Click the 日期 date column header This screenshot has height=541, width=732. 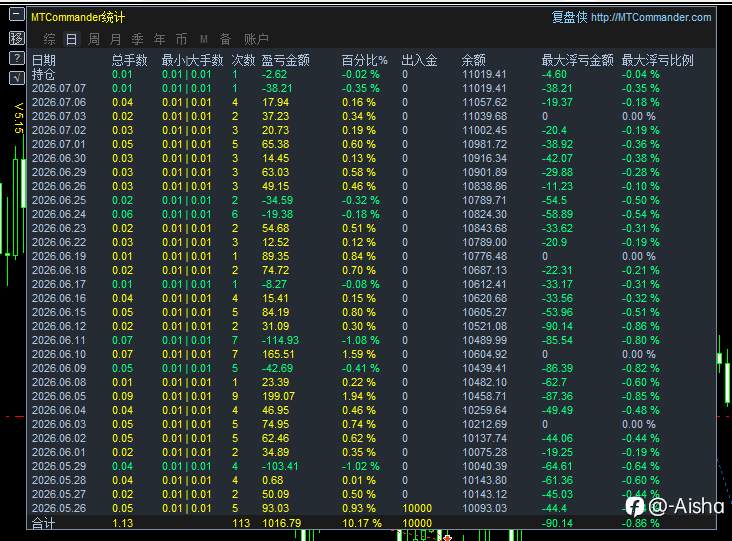point(44,60)
